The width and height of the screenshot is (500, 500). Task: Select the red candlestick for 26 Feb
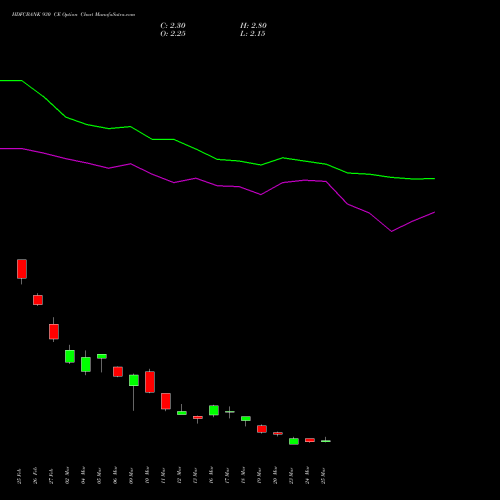pyautogui.click(x=38, y=300)
